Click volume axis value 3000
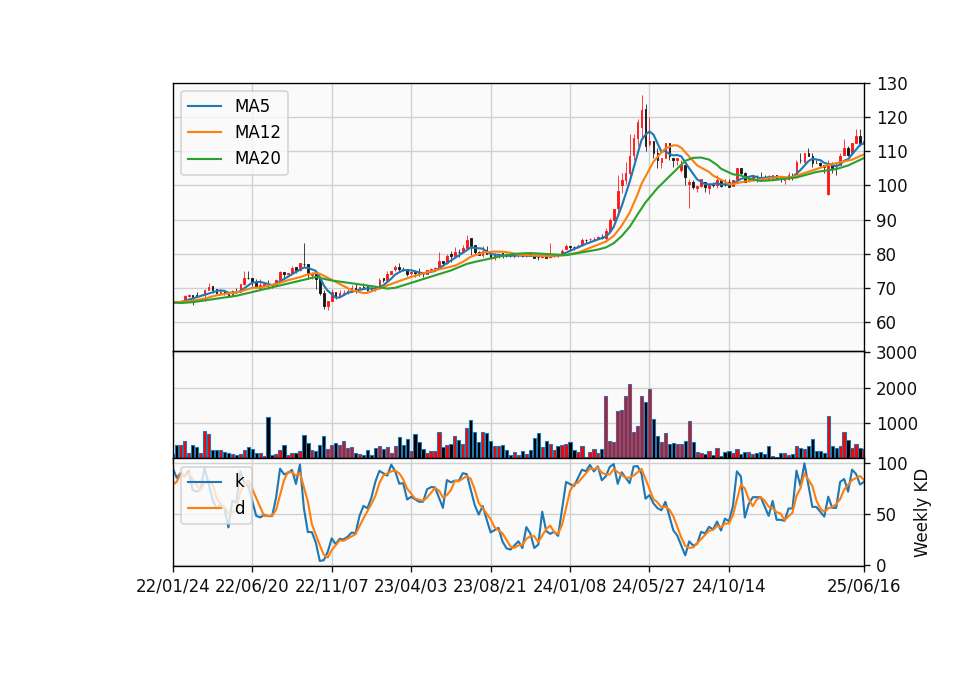Screen dimensions: 960x690 897,353
